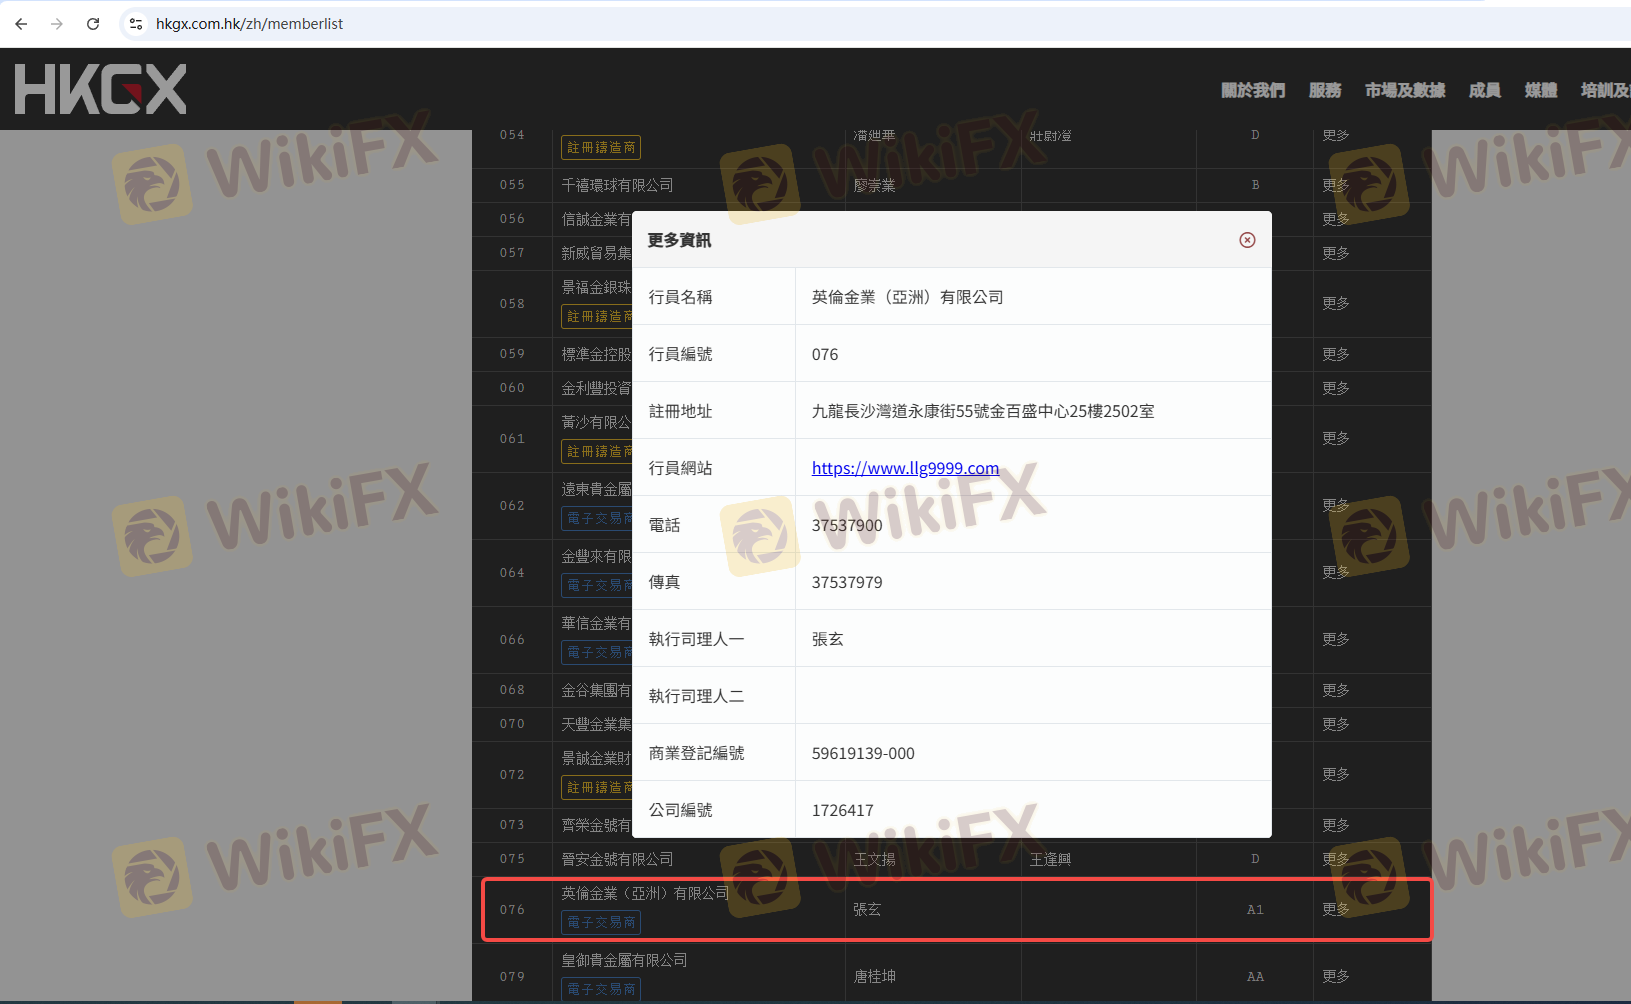Click 電子交易商 tag under member 076

coord(601,922)
